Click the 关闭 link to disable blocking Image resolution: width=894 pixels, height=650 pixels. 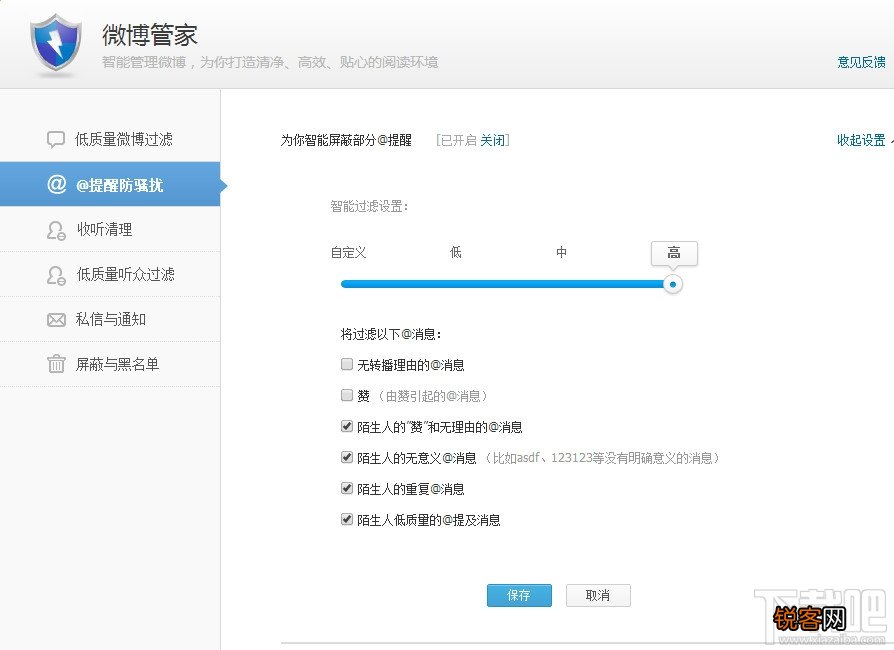click(x=492, y=140)
